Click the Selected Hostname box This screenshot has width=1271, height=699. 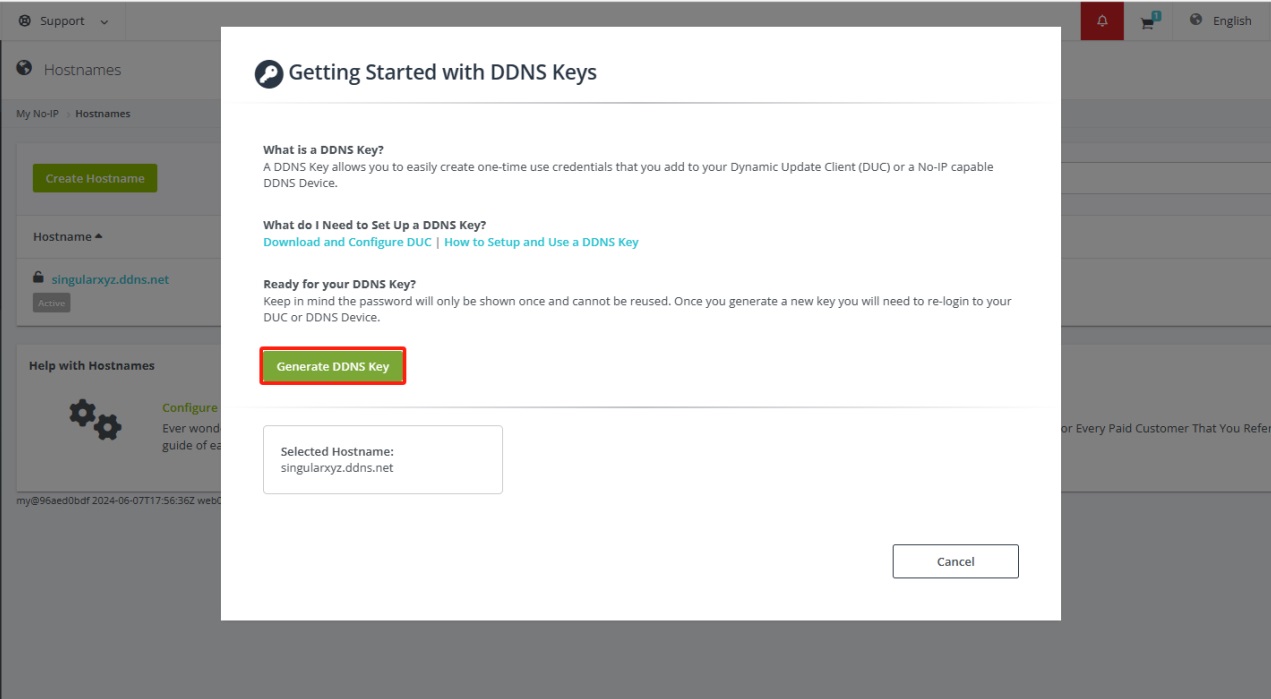pyautogui.click(x=382, y=459)
